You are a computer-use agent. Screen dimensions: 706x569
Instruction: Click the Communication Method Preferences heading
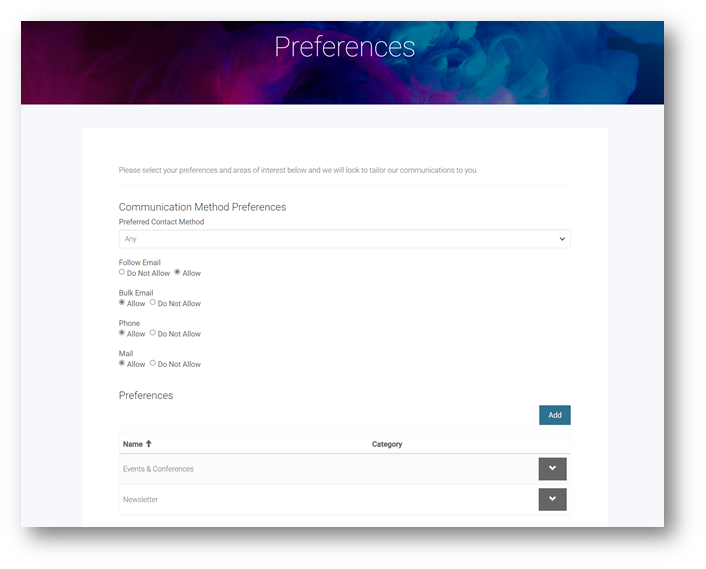tap(202, 207)
